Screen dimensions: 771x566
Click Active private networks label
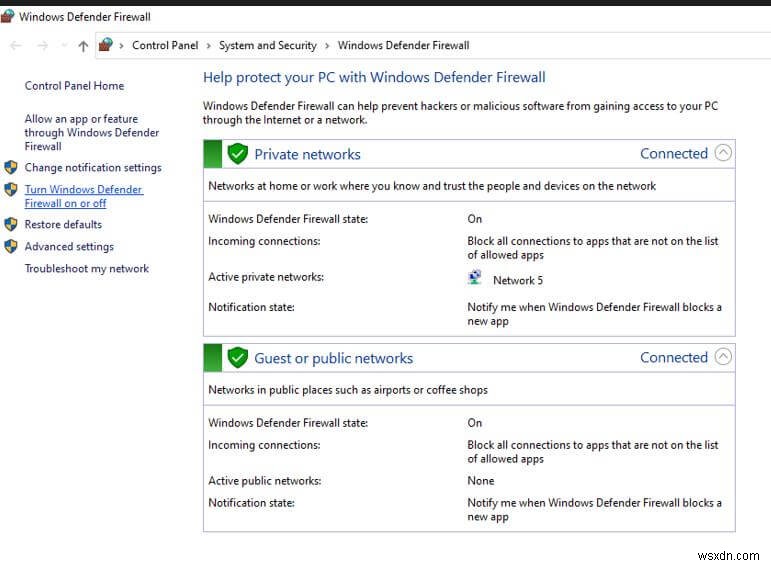266,277
